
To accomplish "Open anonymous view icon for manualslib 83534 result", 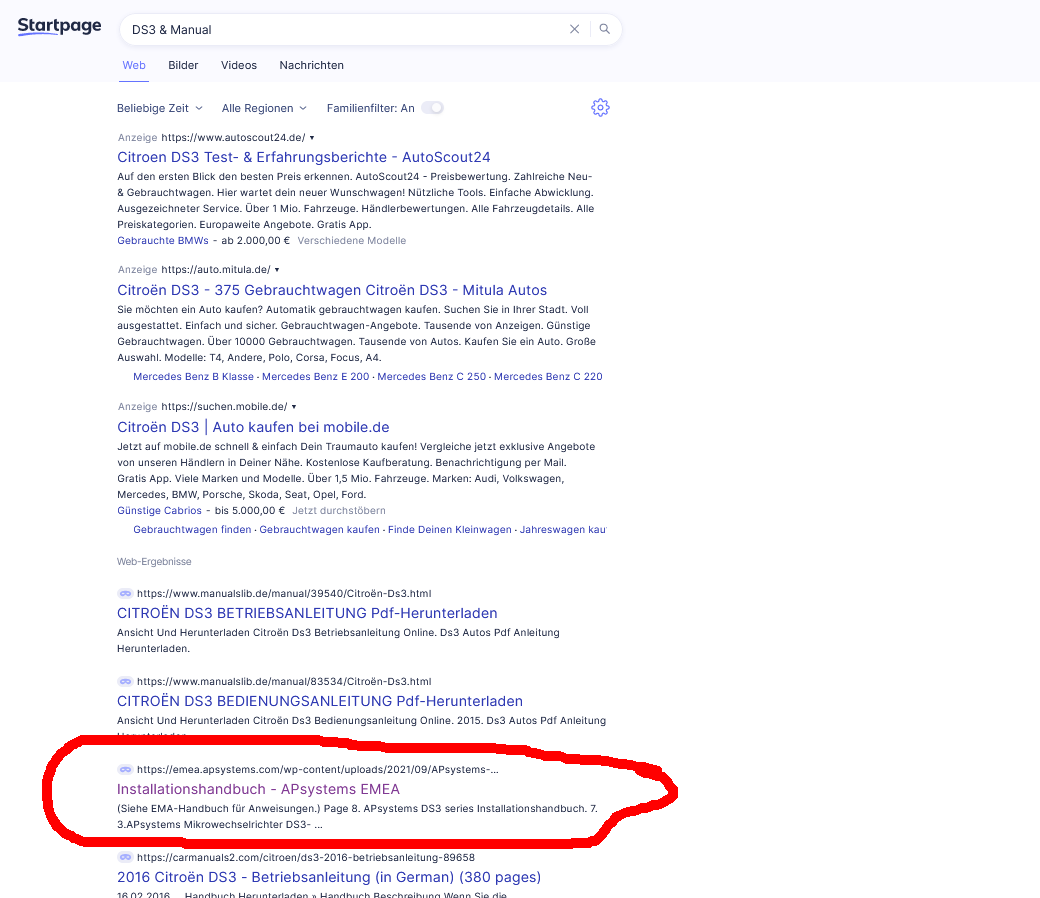I will [125, 682].
